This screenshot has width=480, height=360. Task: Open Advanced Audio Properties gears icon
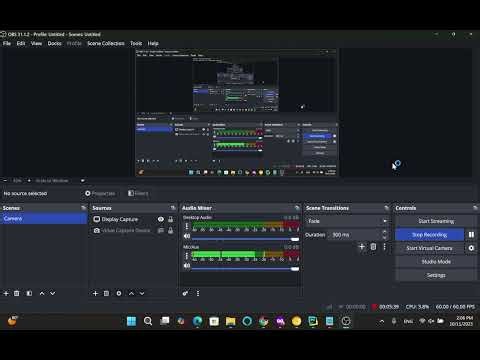tap(185, 293)
